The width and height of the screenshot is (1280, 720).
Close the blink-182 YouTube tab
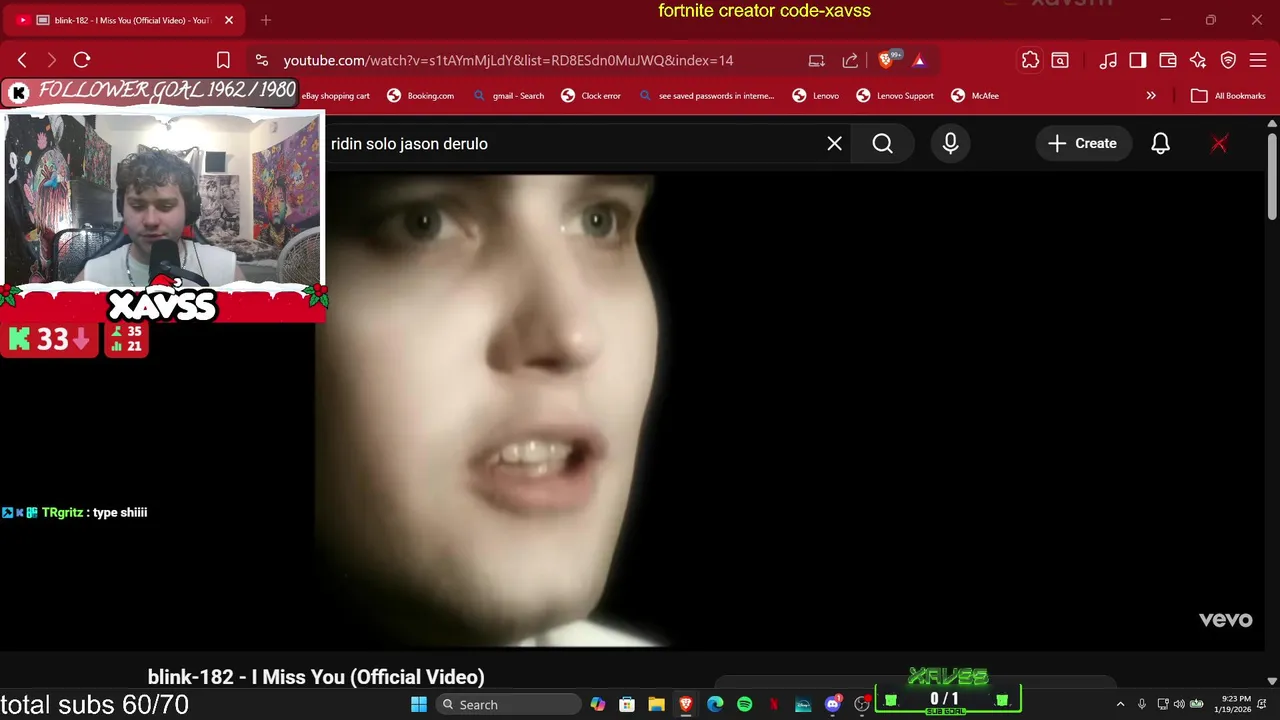click(228, 20)
